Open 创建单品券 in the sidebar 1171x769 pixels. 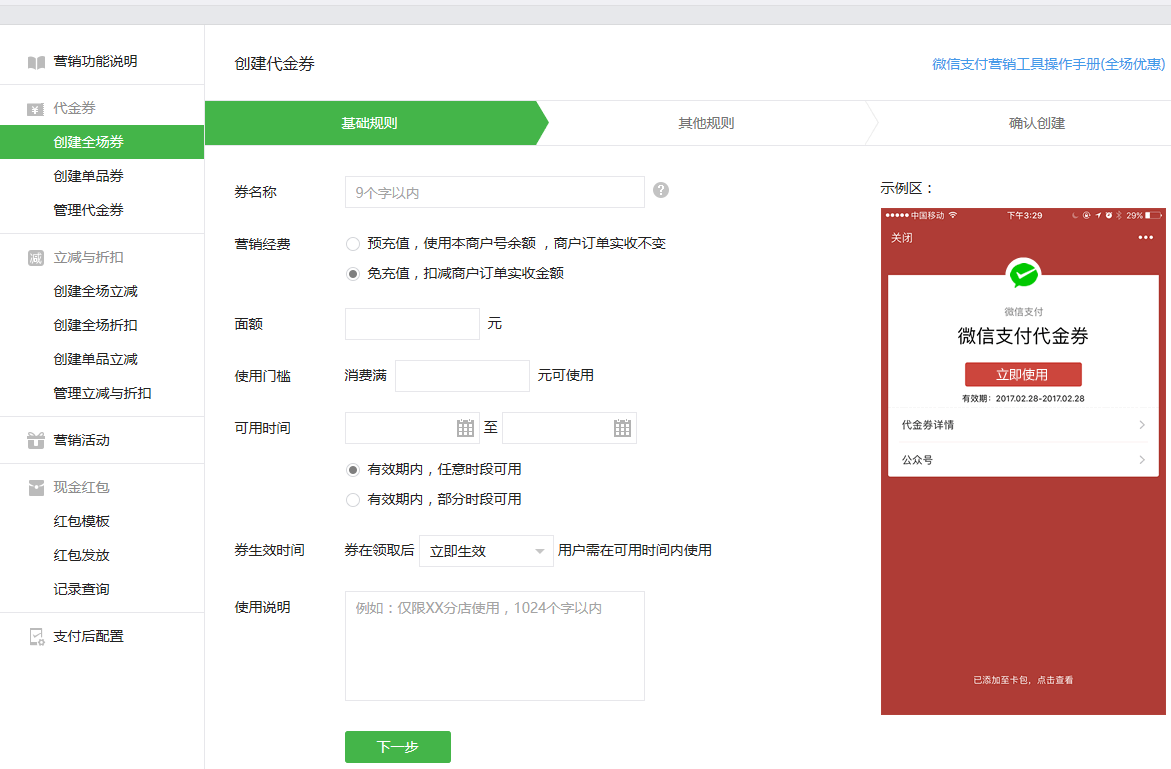[88, 176]
